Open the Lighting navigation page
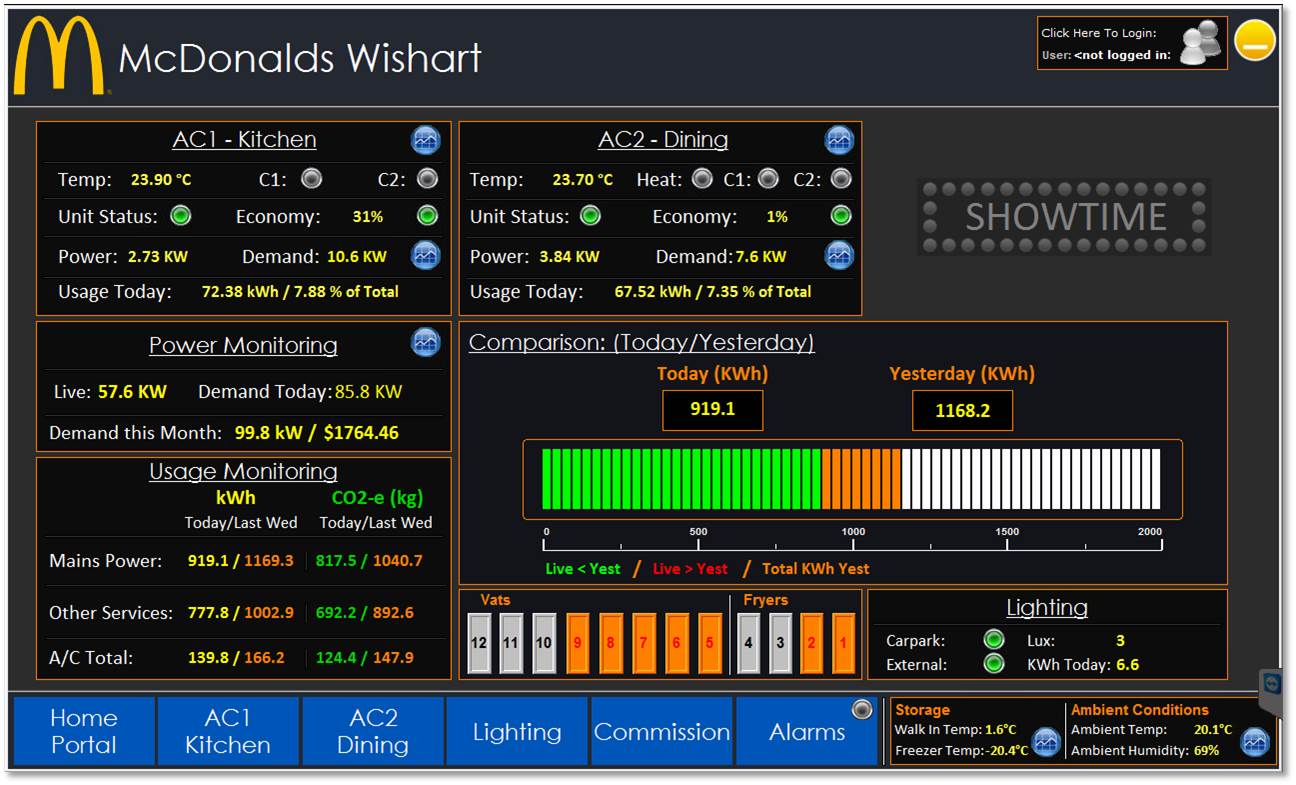 click(517, 731)
